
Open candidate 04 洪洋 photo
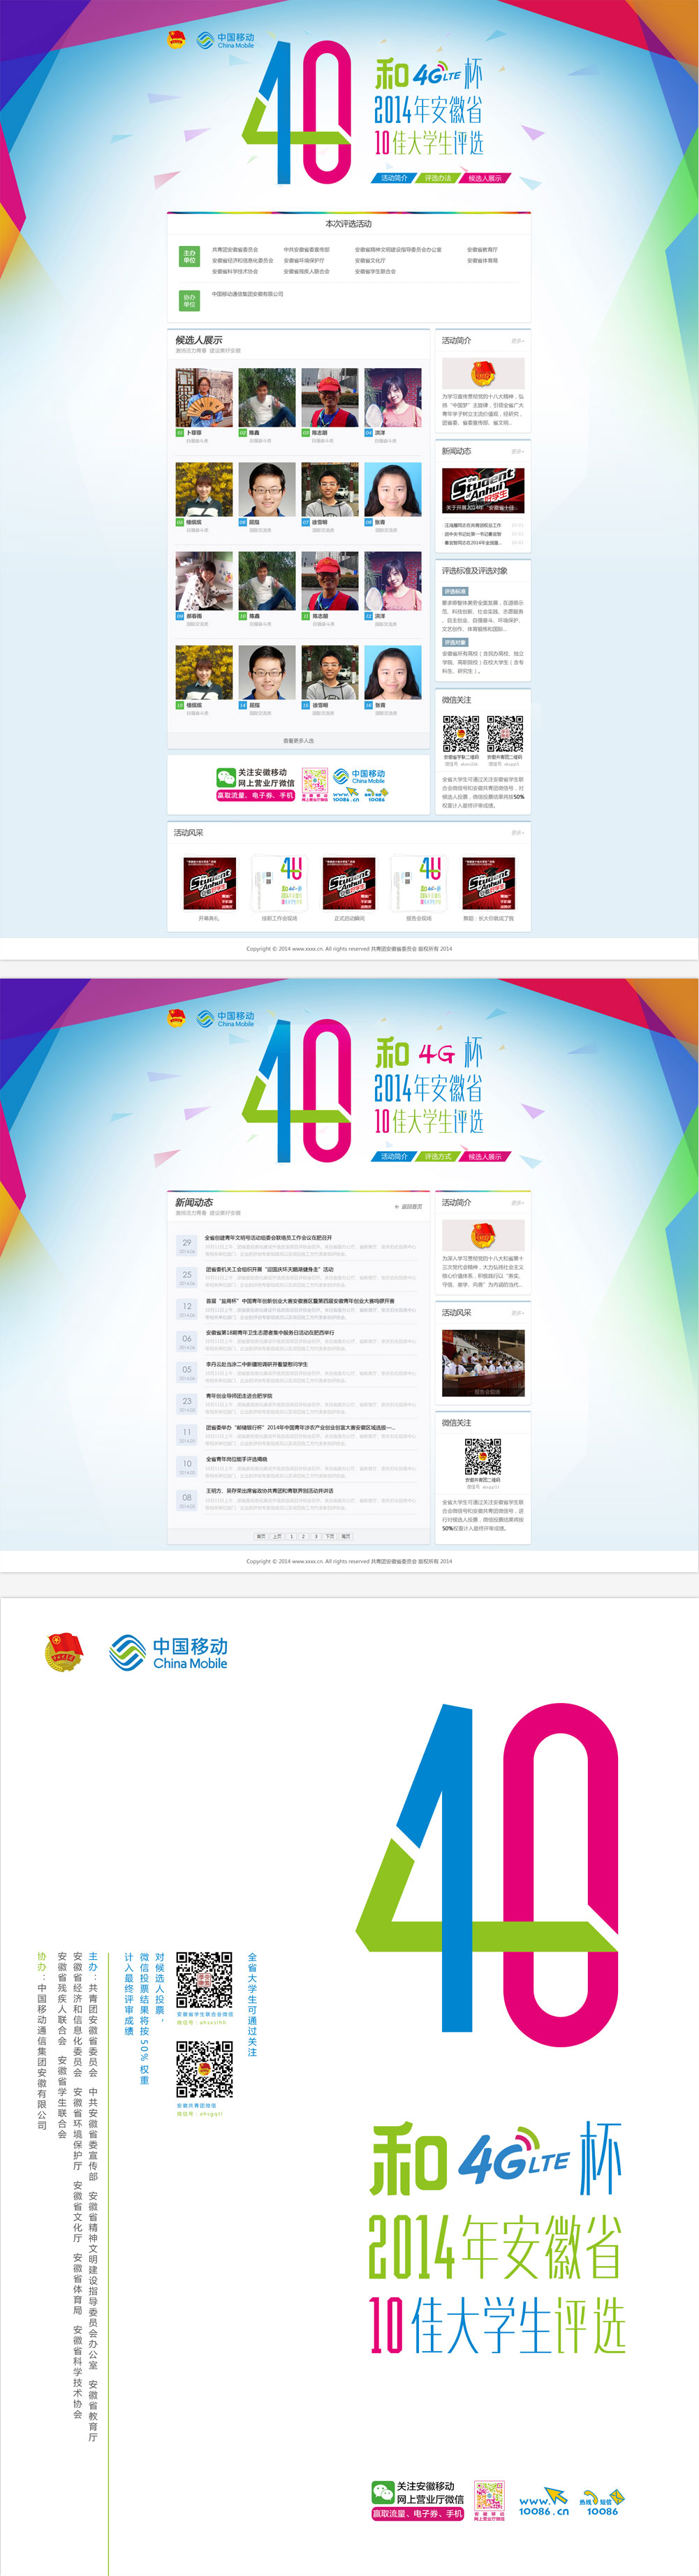pos(392,398)
